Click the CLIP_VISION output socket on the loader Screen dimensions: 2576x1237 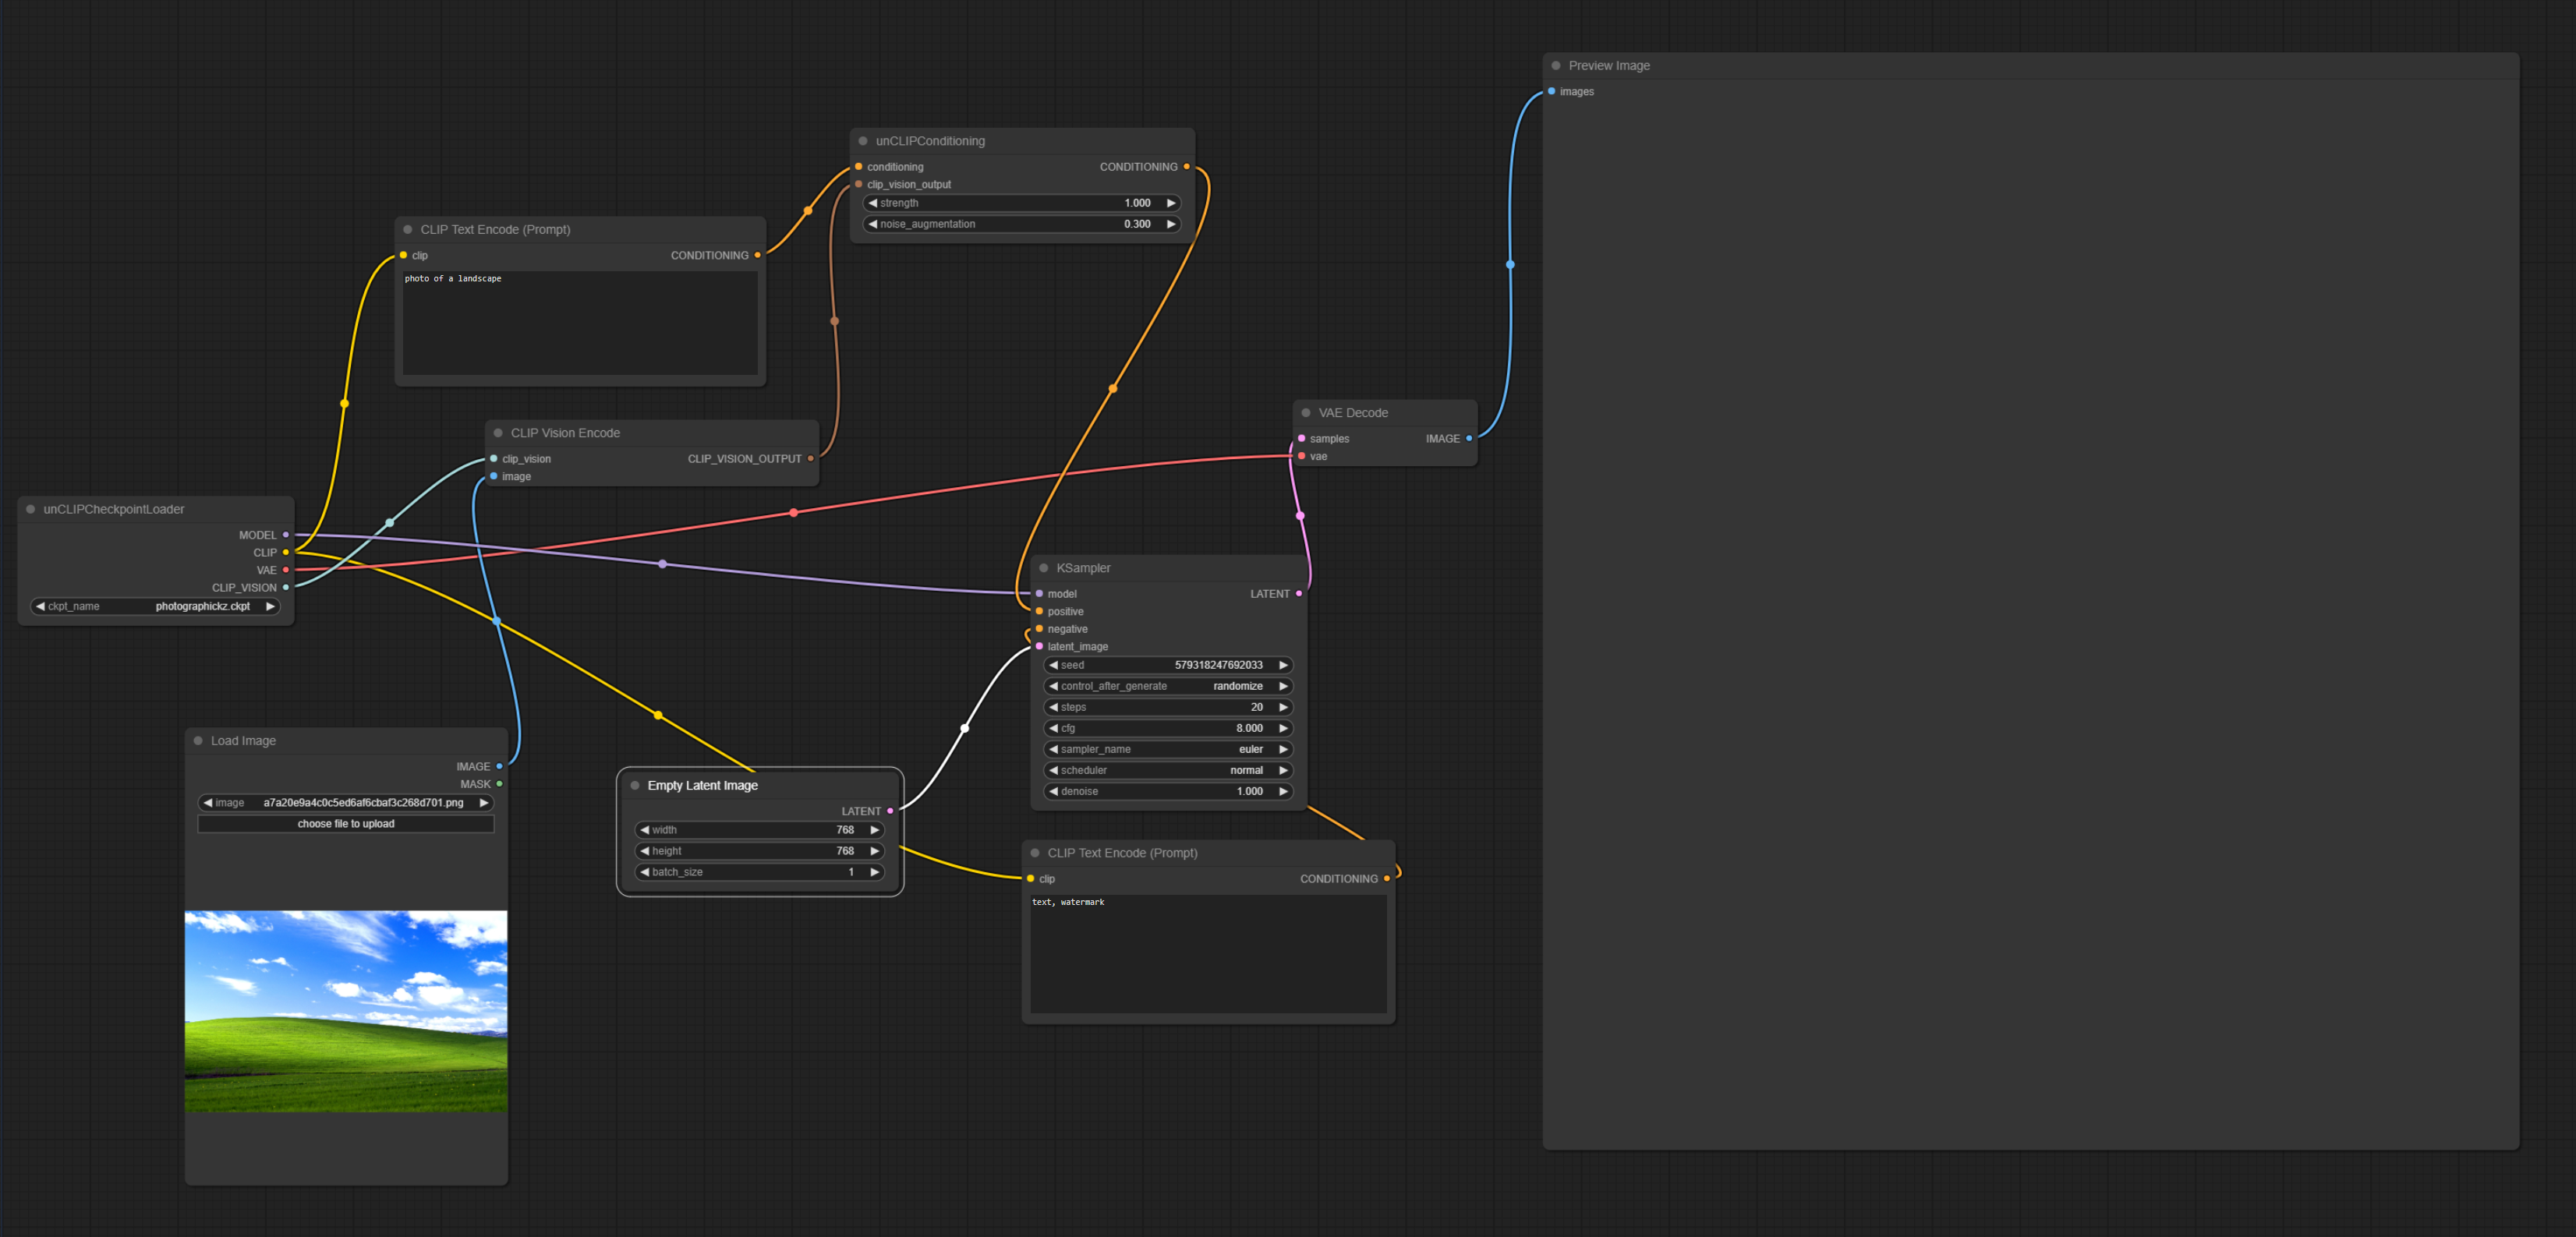pos(286,588)
